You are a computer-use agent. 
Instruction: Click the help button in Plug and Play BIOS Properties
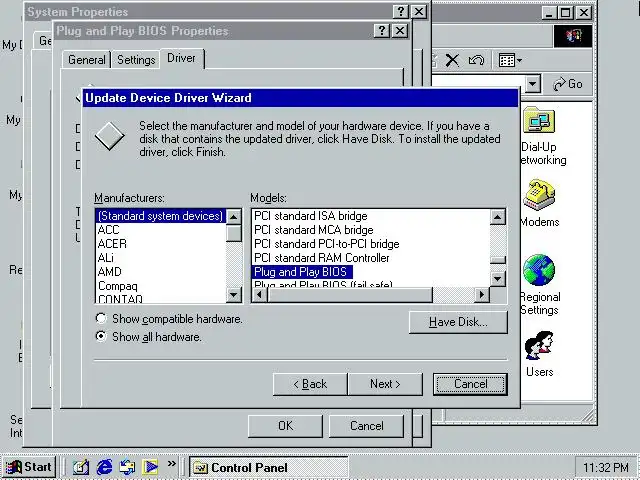pos(382,31)
